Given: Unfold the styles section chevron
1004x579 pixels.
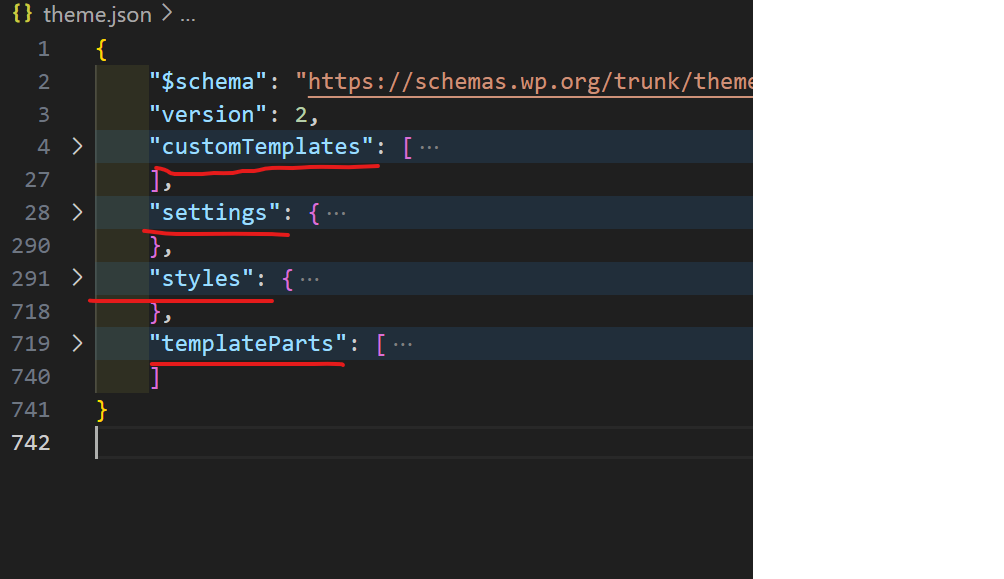Looking at the screenshot, I should (78, 278).
